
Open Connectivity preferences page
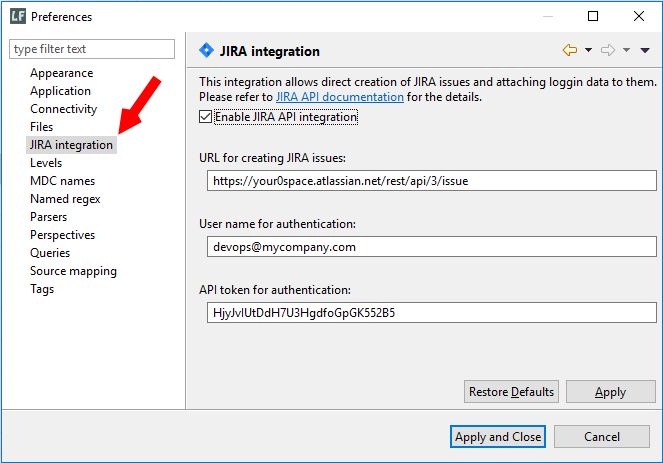click(x=63, y=109)
